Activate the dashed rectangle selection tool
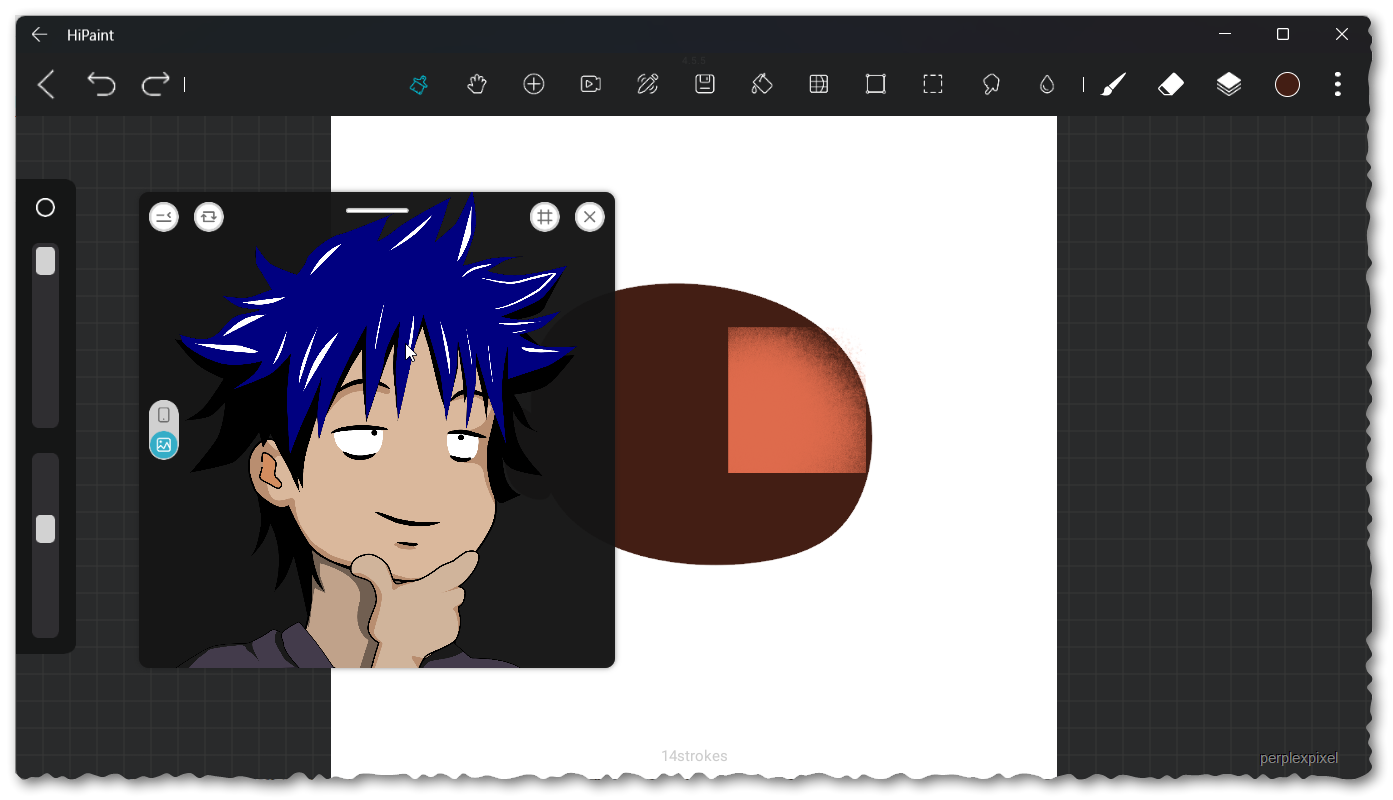 [x=933, y=84]
